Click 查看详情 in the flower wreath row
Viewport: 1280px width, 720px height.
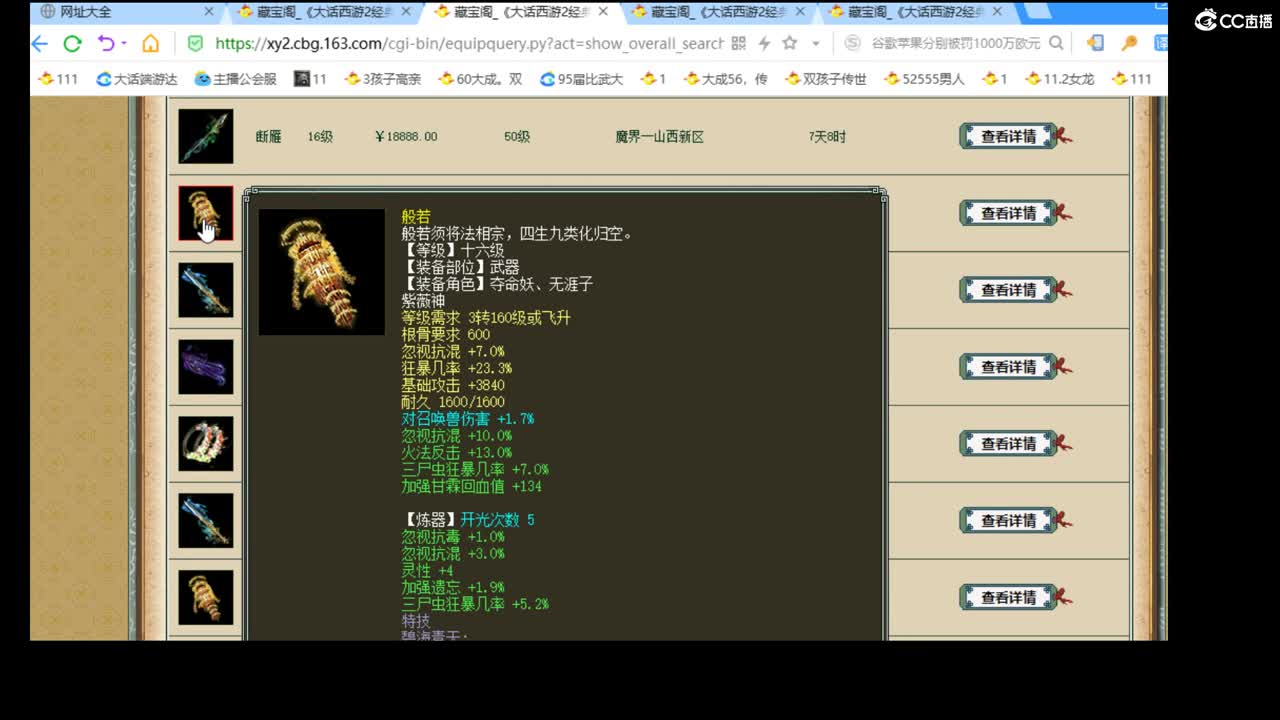(x=1008, y=444)
